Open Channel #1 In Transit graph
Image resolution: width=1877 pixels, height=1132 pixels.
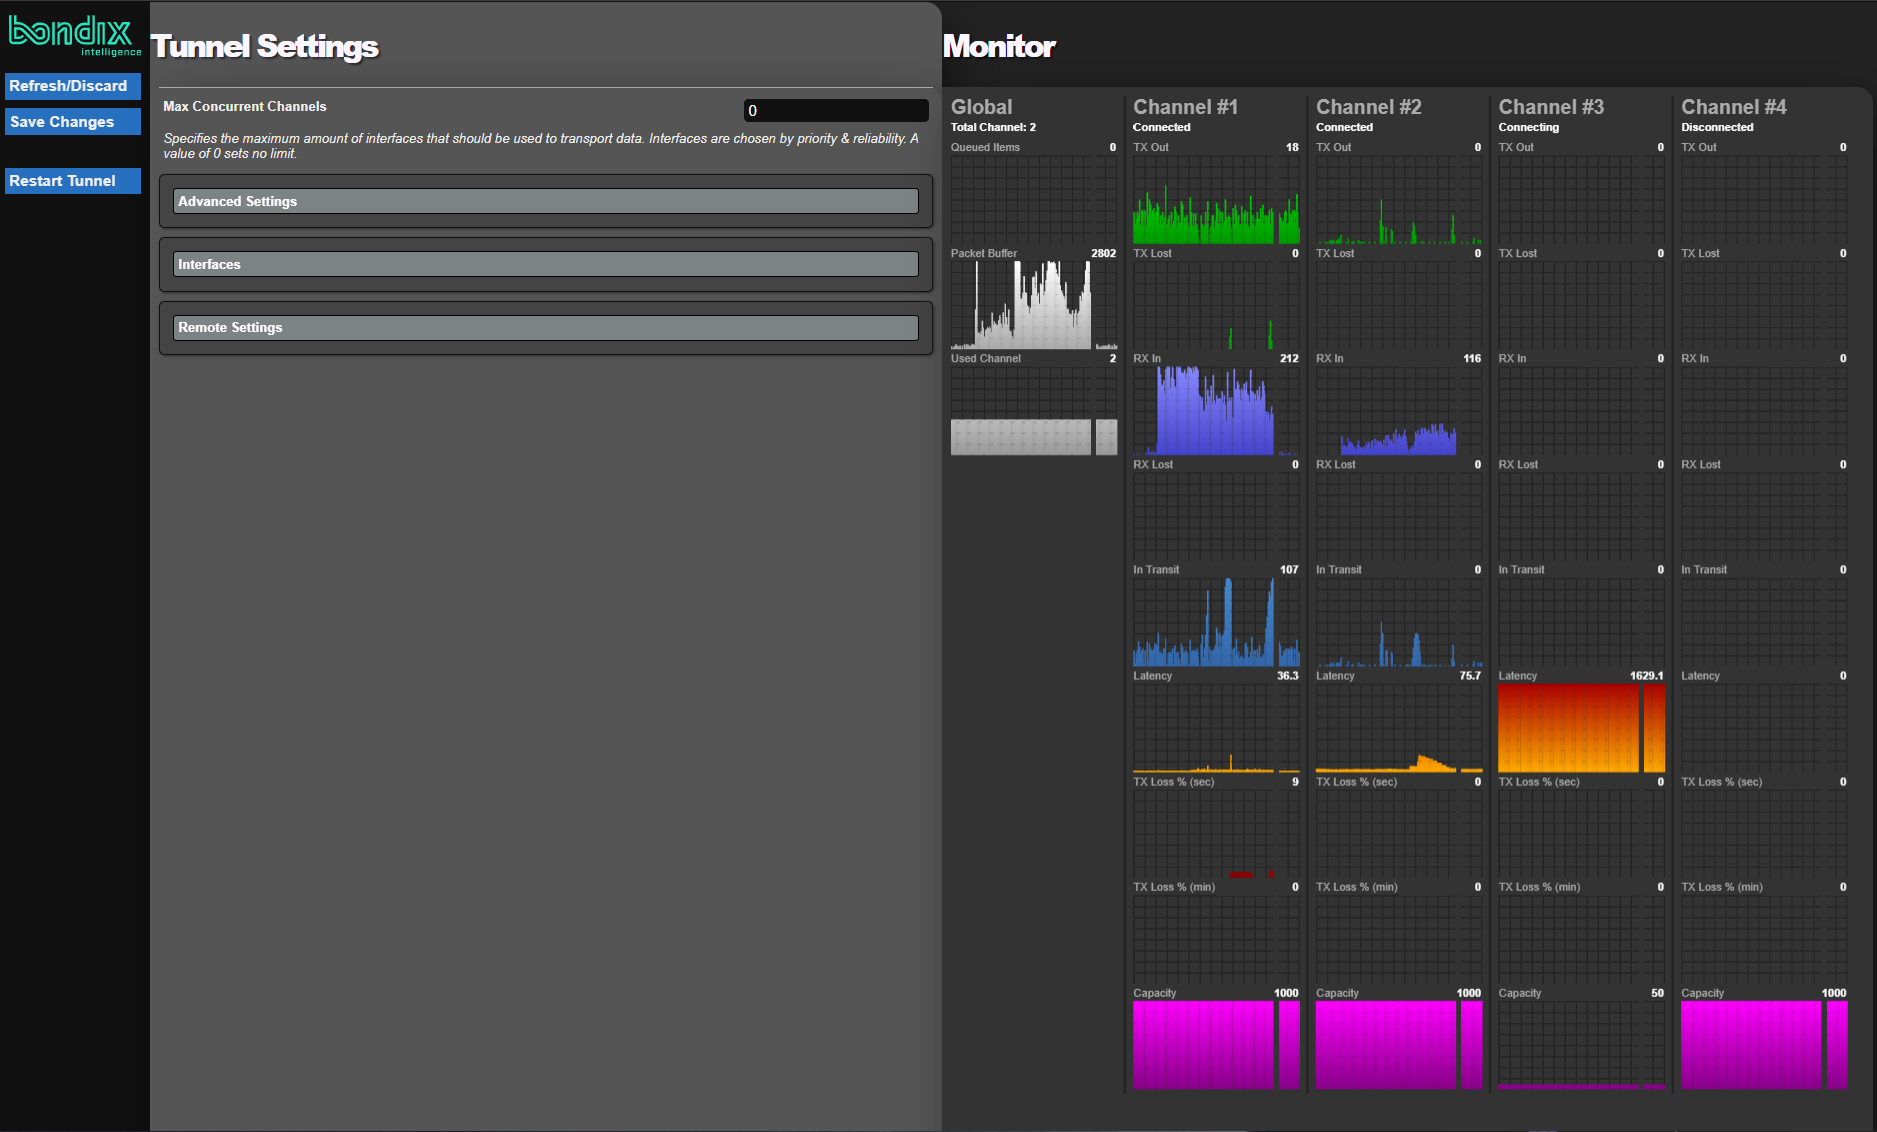click(1215, 622)
